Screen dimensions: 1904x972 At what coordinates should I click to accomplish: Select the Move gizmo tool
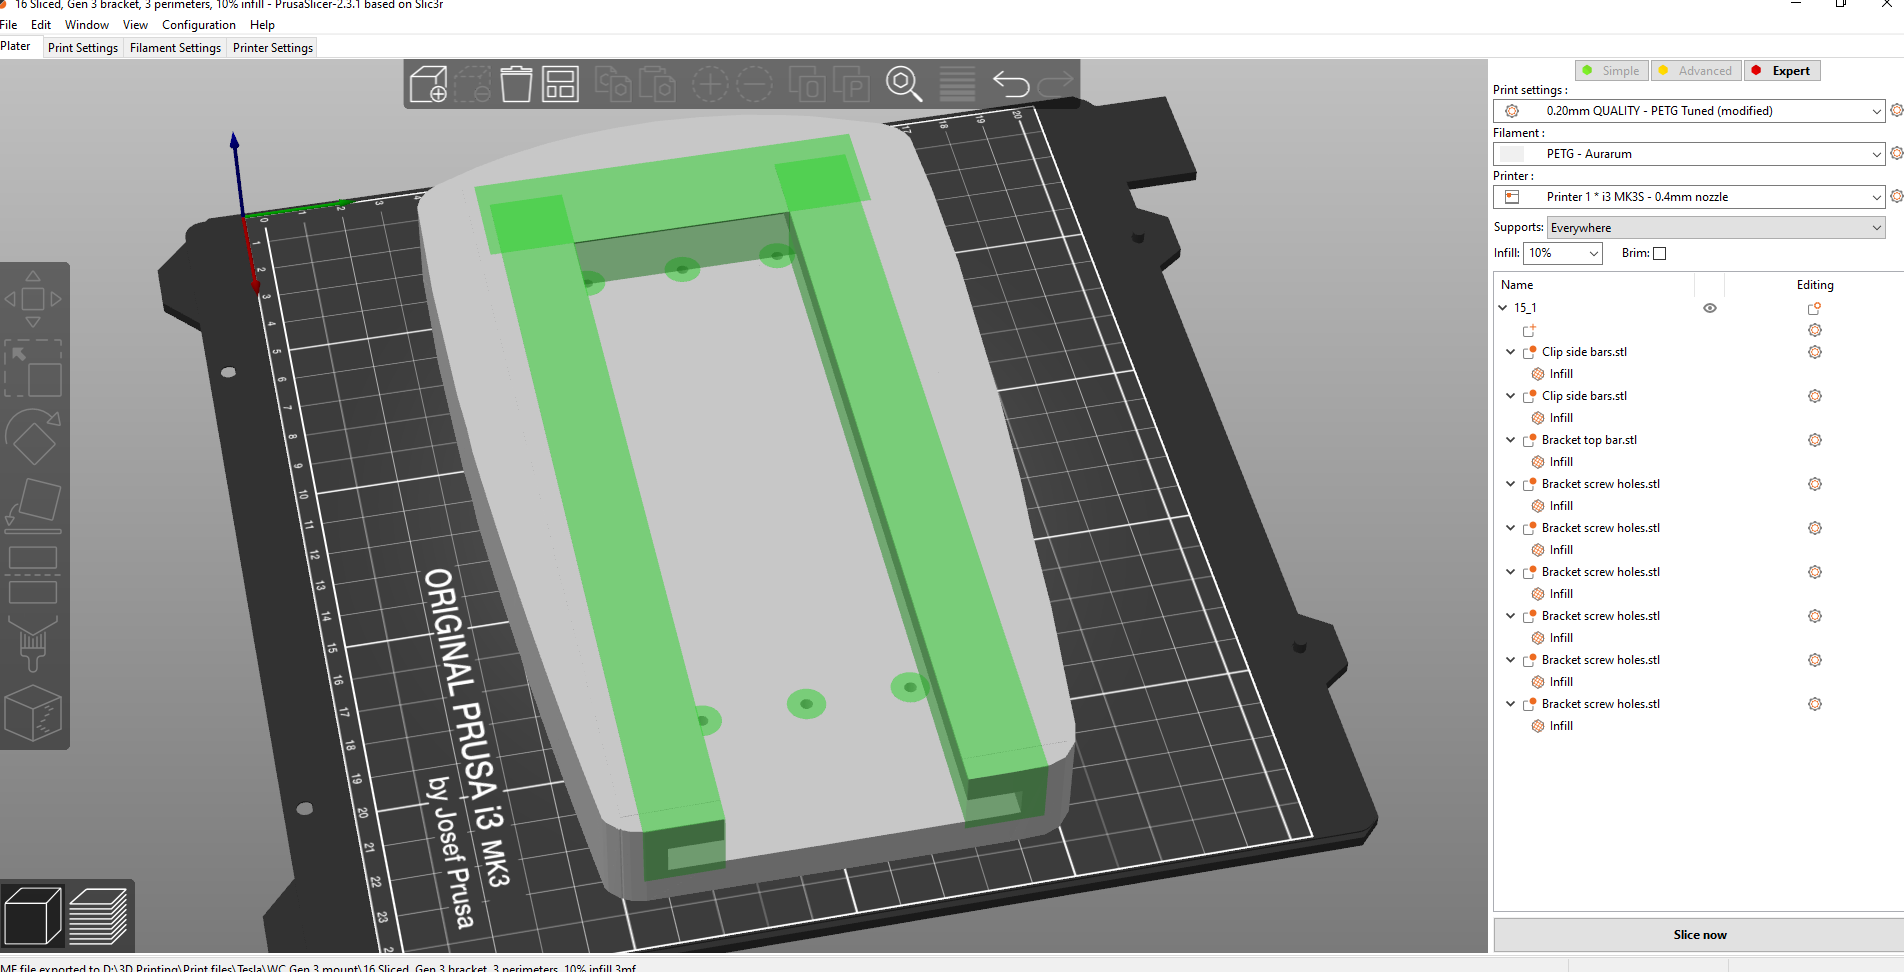click(x=33, y=298)
